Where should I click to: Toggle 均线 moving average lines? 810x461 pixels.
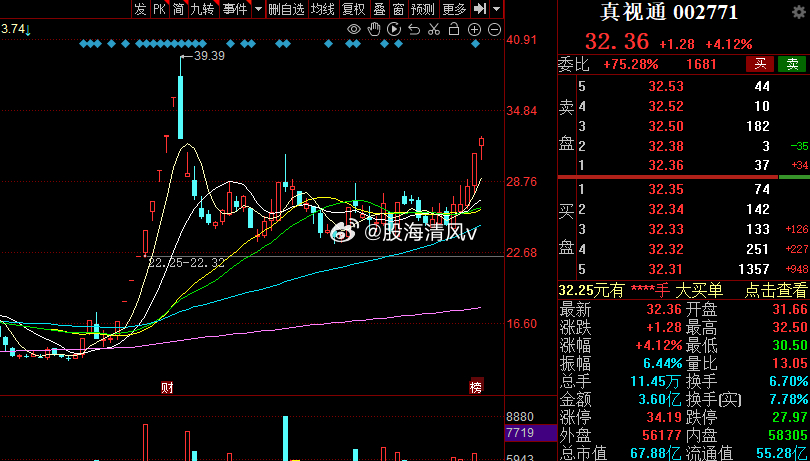click(x=322, y=9)
